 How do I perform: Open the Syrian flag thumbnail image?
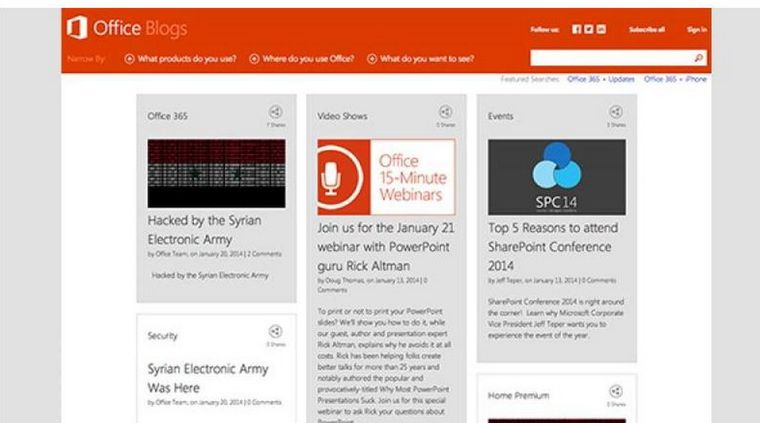216,173
